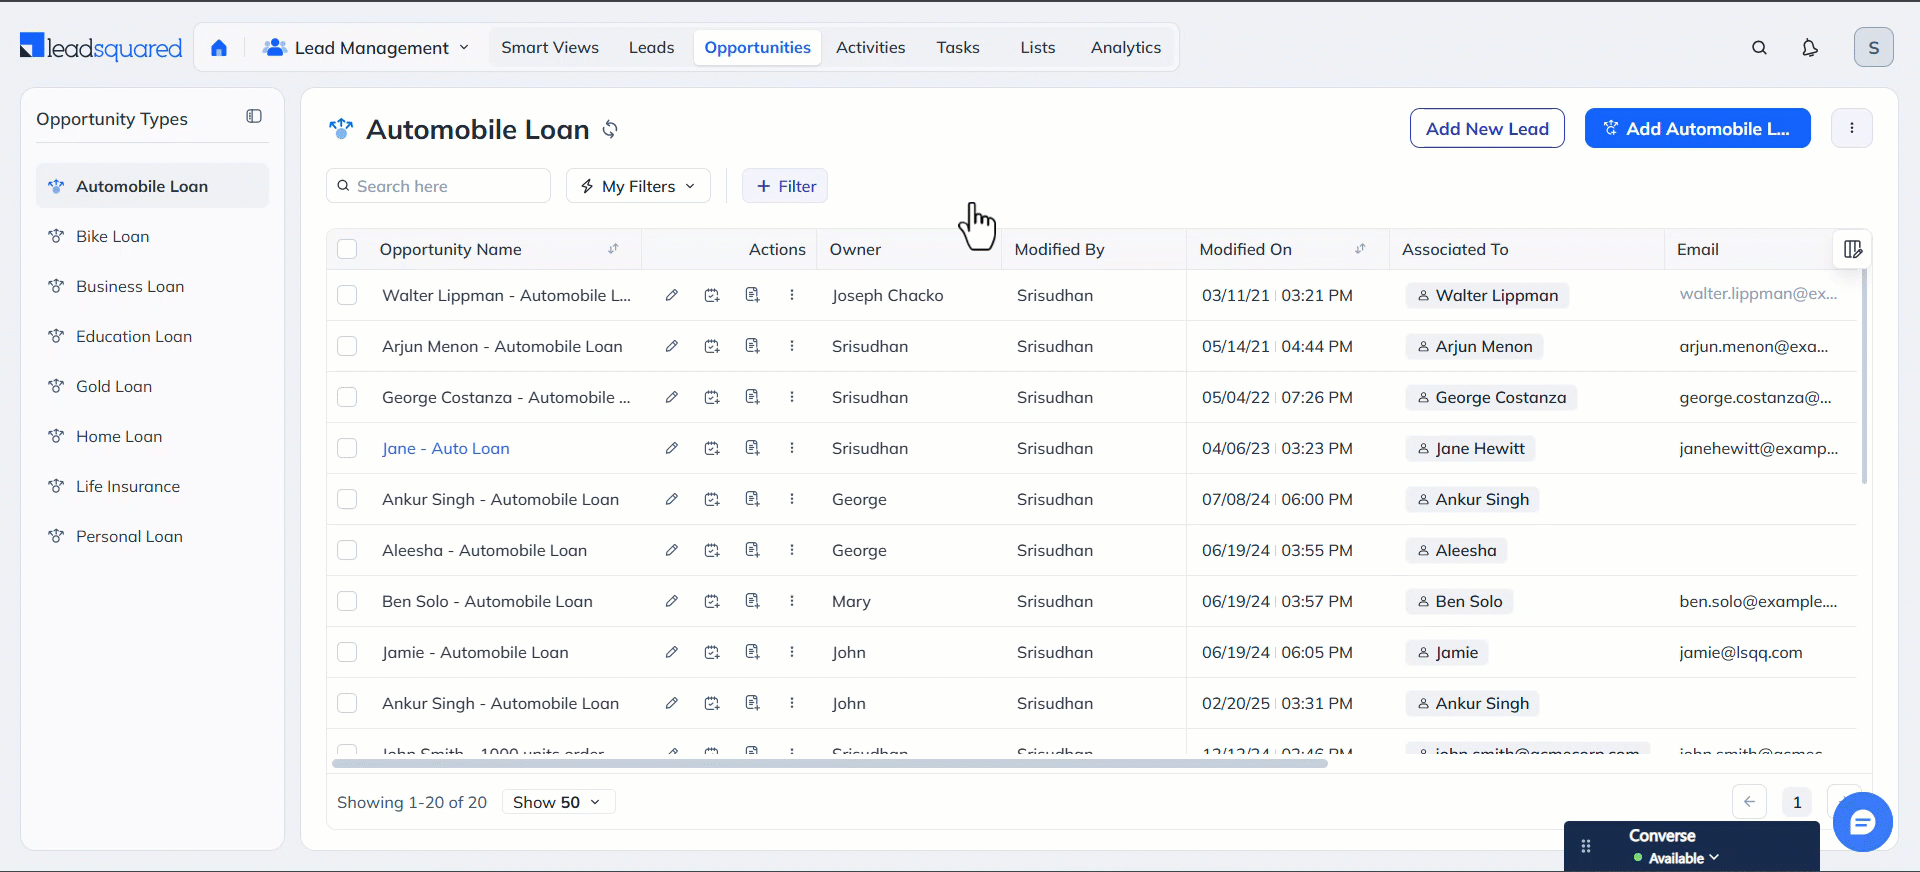The height and width of the screenshot is (872, 1920).
Task: Open the Show 50 page size dropdown
Action: coord(557,802)
